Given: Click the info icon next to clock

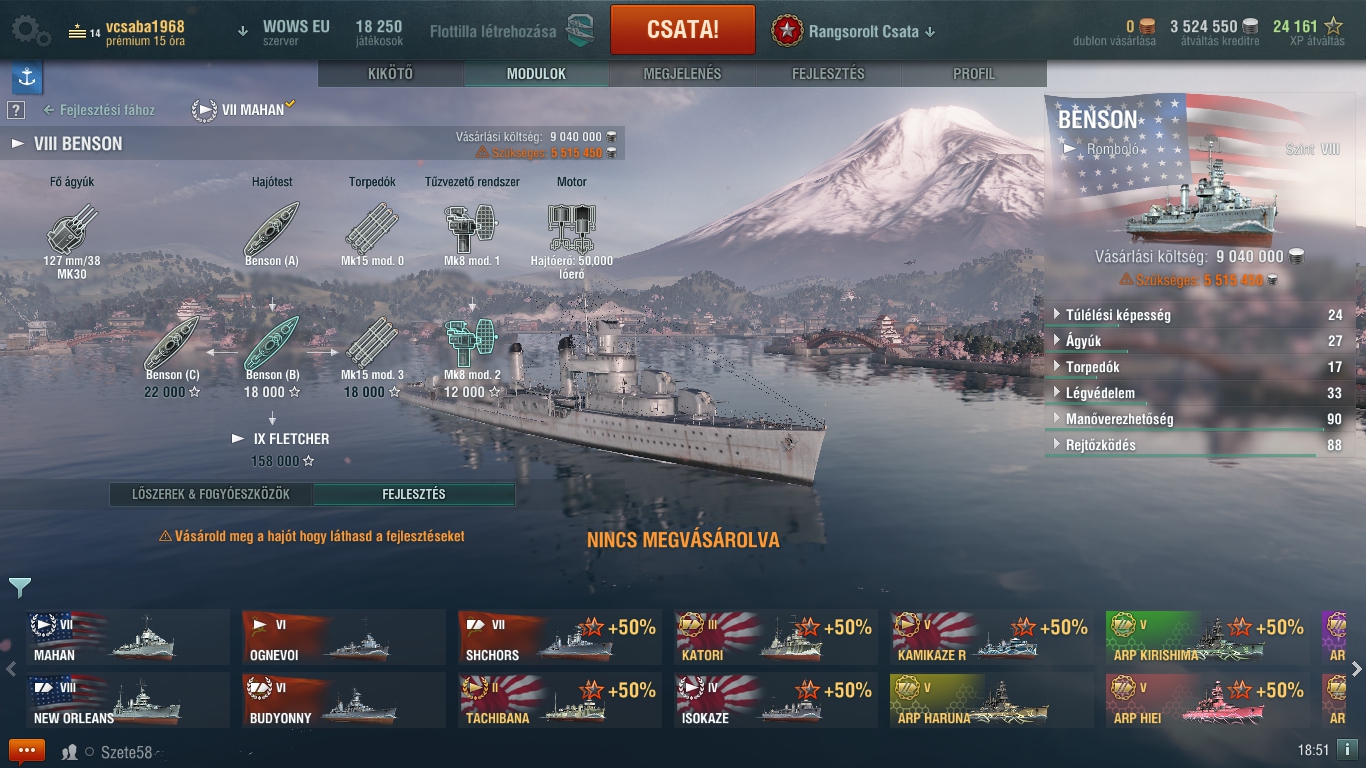Looking at the screenshot, I should (1347, 749).
